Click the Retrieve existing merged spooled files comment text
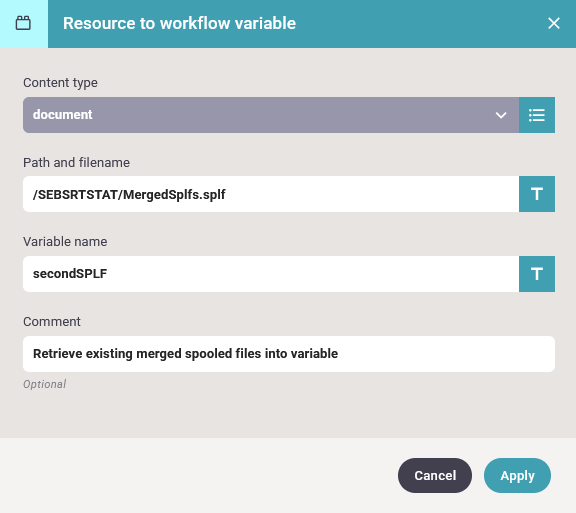This screenshot has height=513, width=576. point(186,354)
